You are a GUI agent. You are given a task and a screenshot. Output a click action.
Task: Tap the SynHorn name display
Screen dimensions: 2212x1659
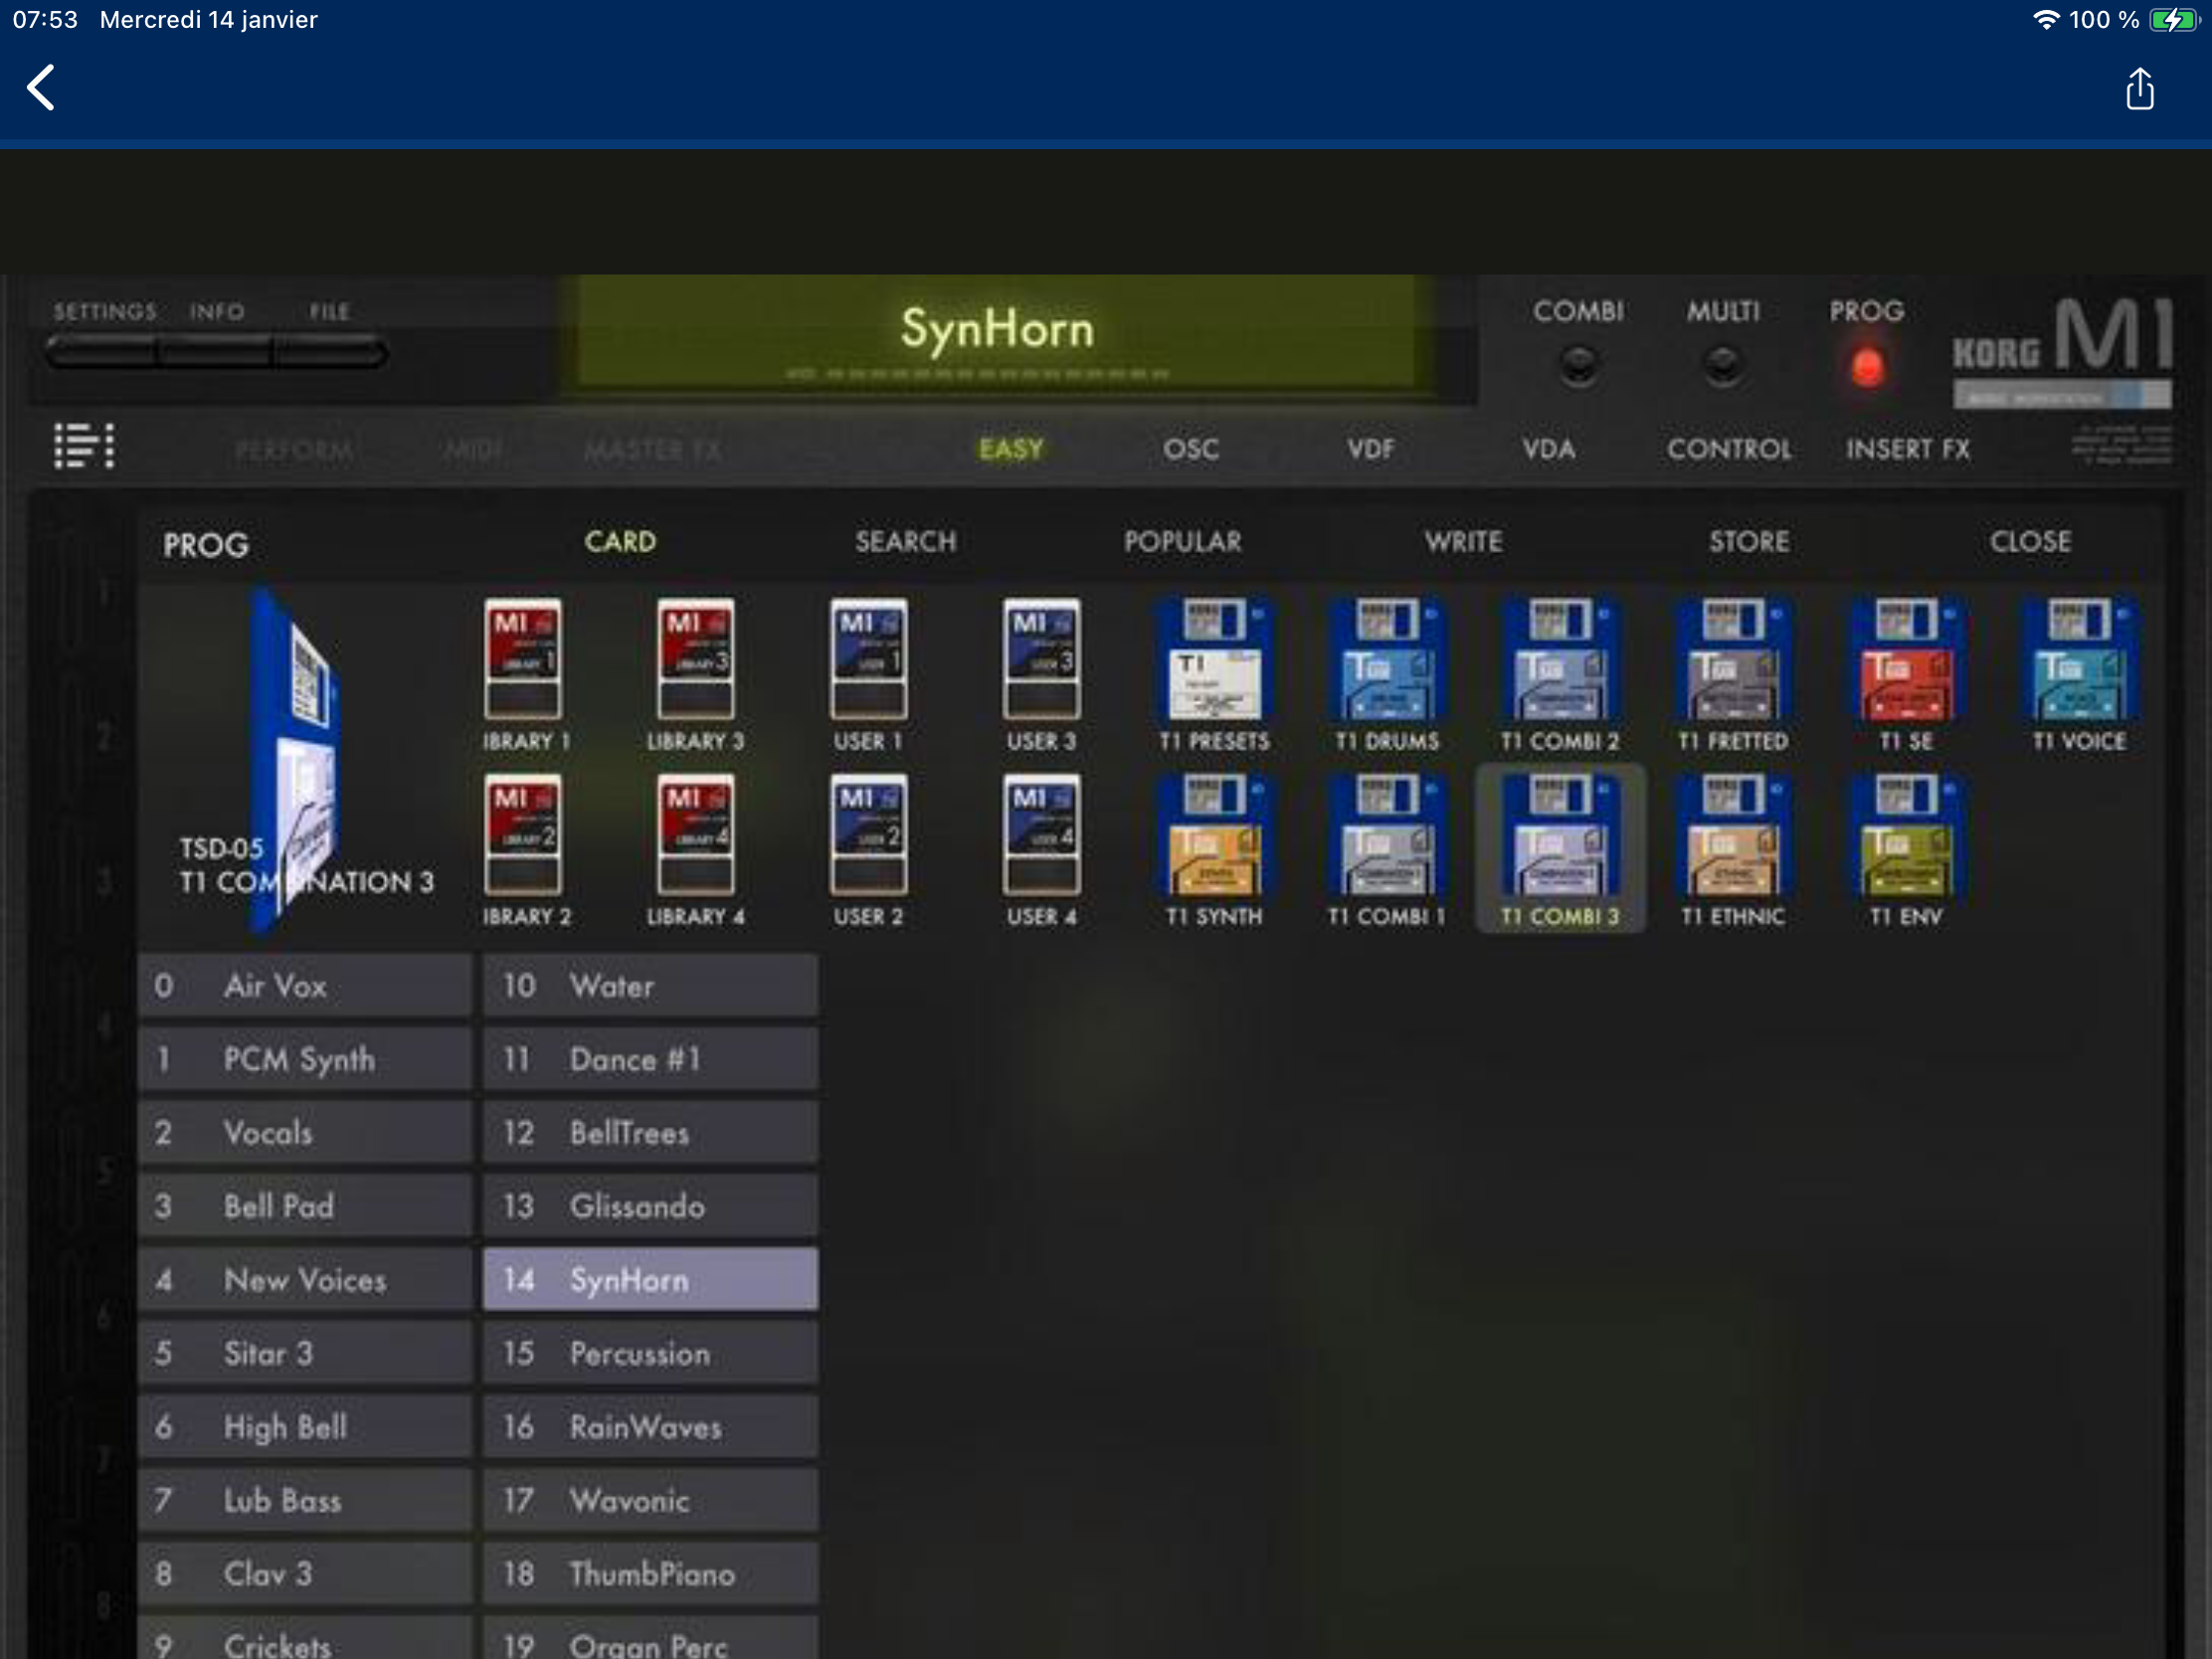pos(996,332)
